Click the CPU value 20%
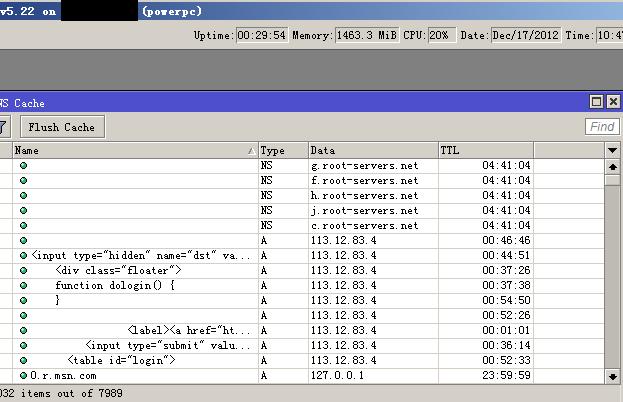 click(x=441, y=35)
